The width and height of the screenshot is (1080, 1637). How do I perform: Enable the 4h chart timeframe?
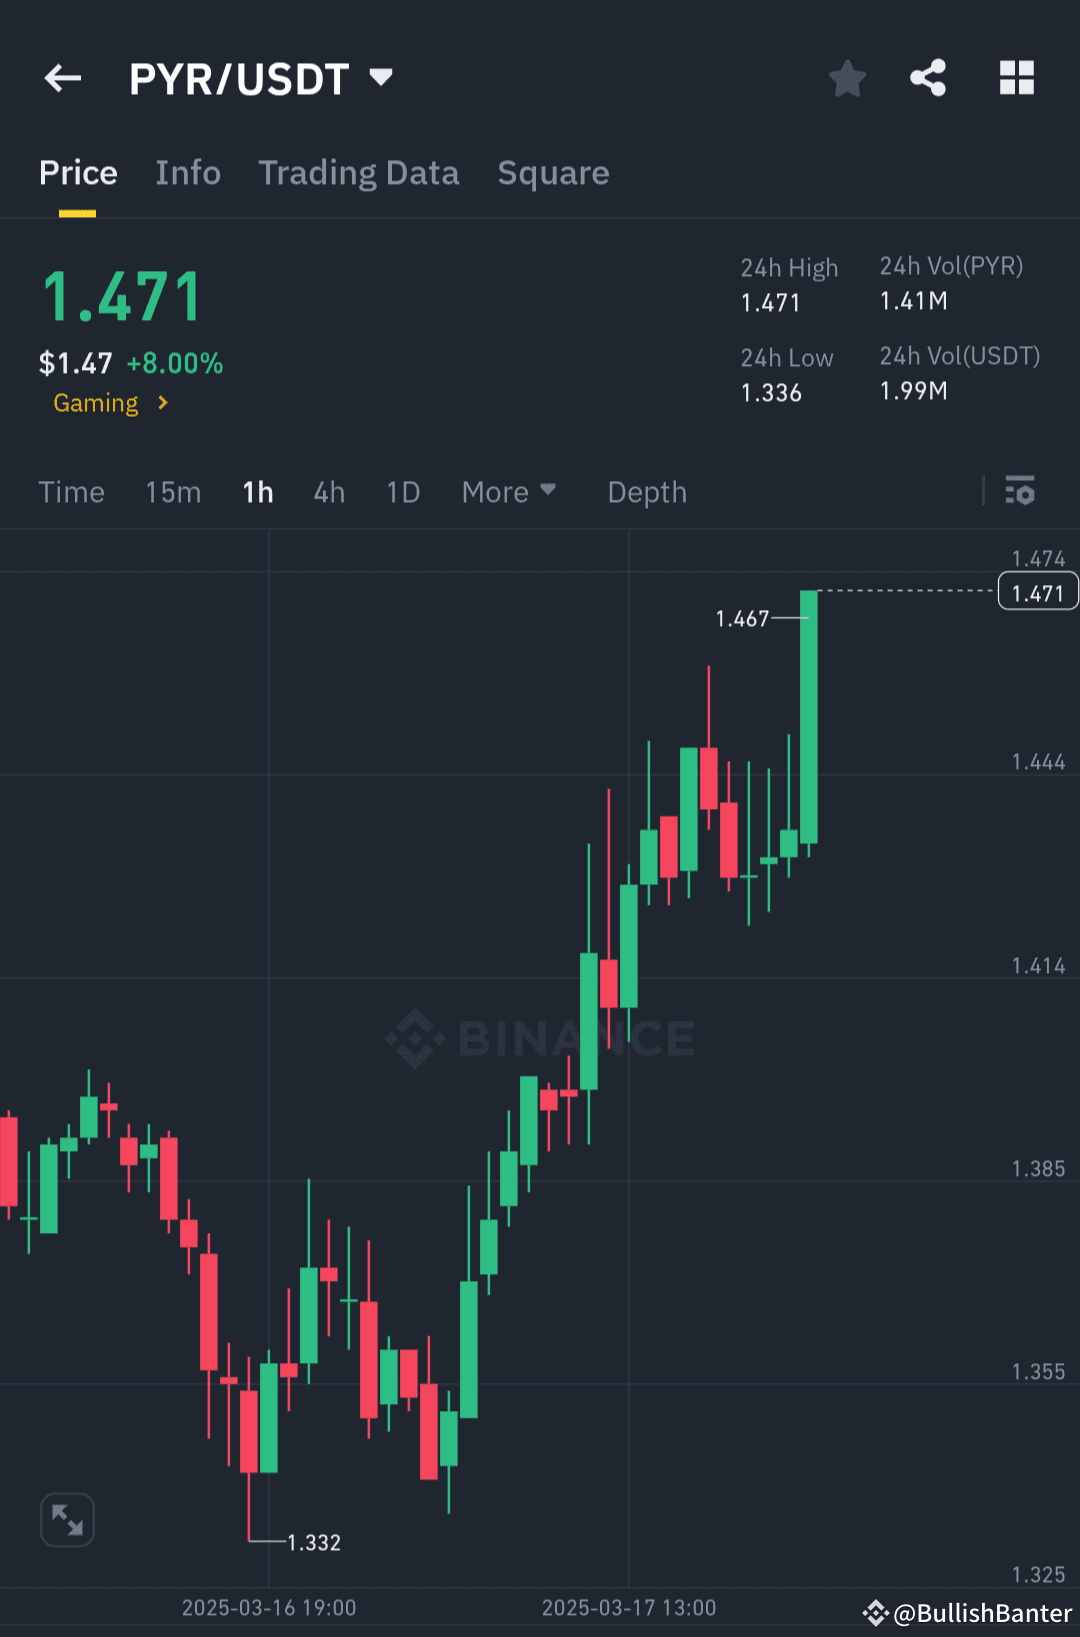[x=328, y=491]
